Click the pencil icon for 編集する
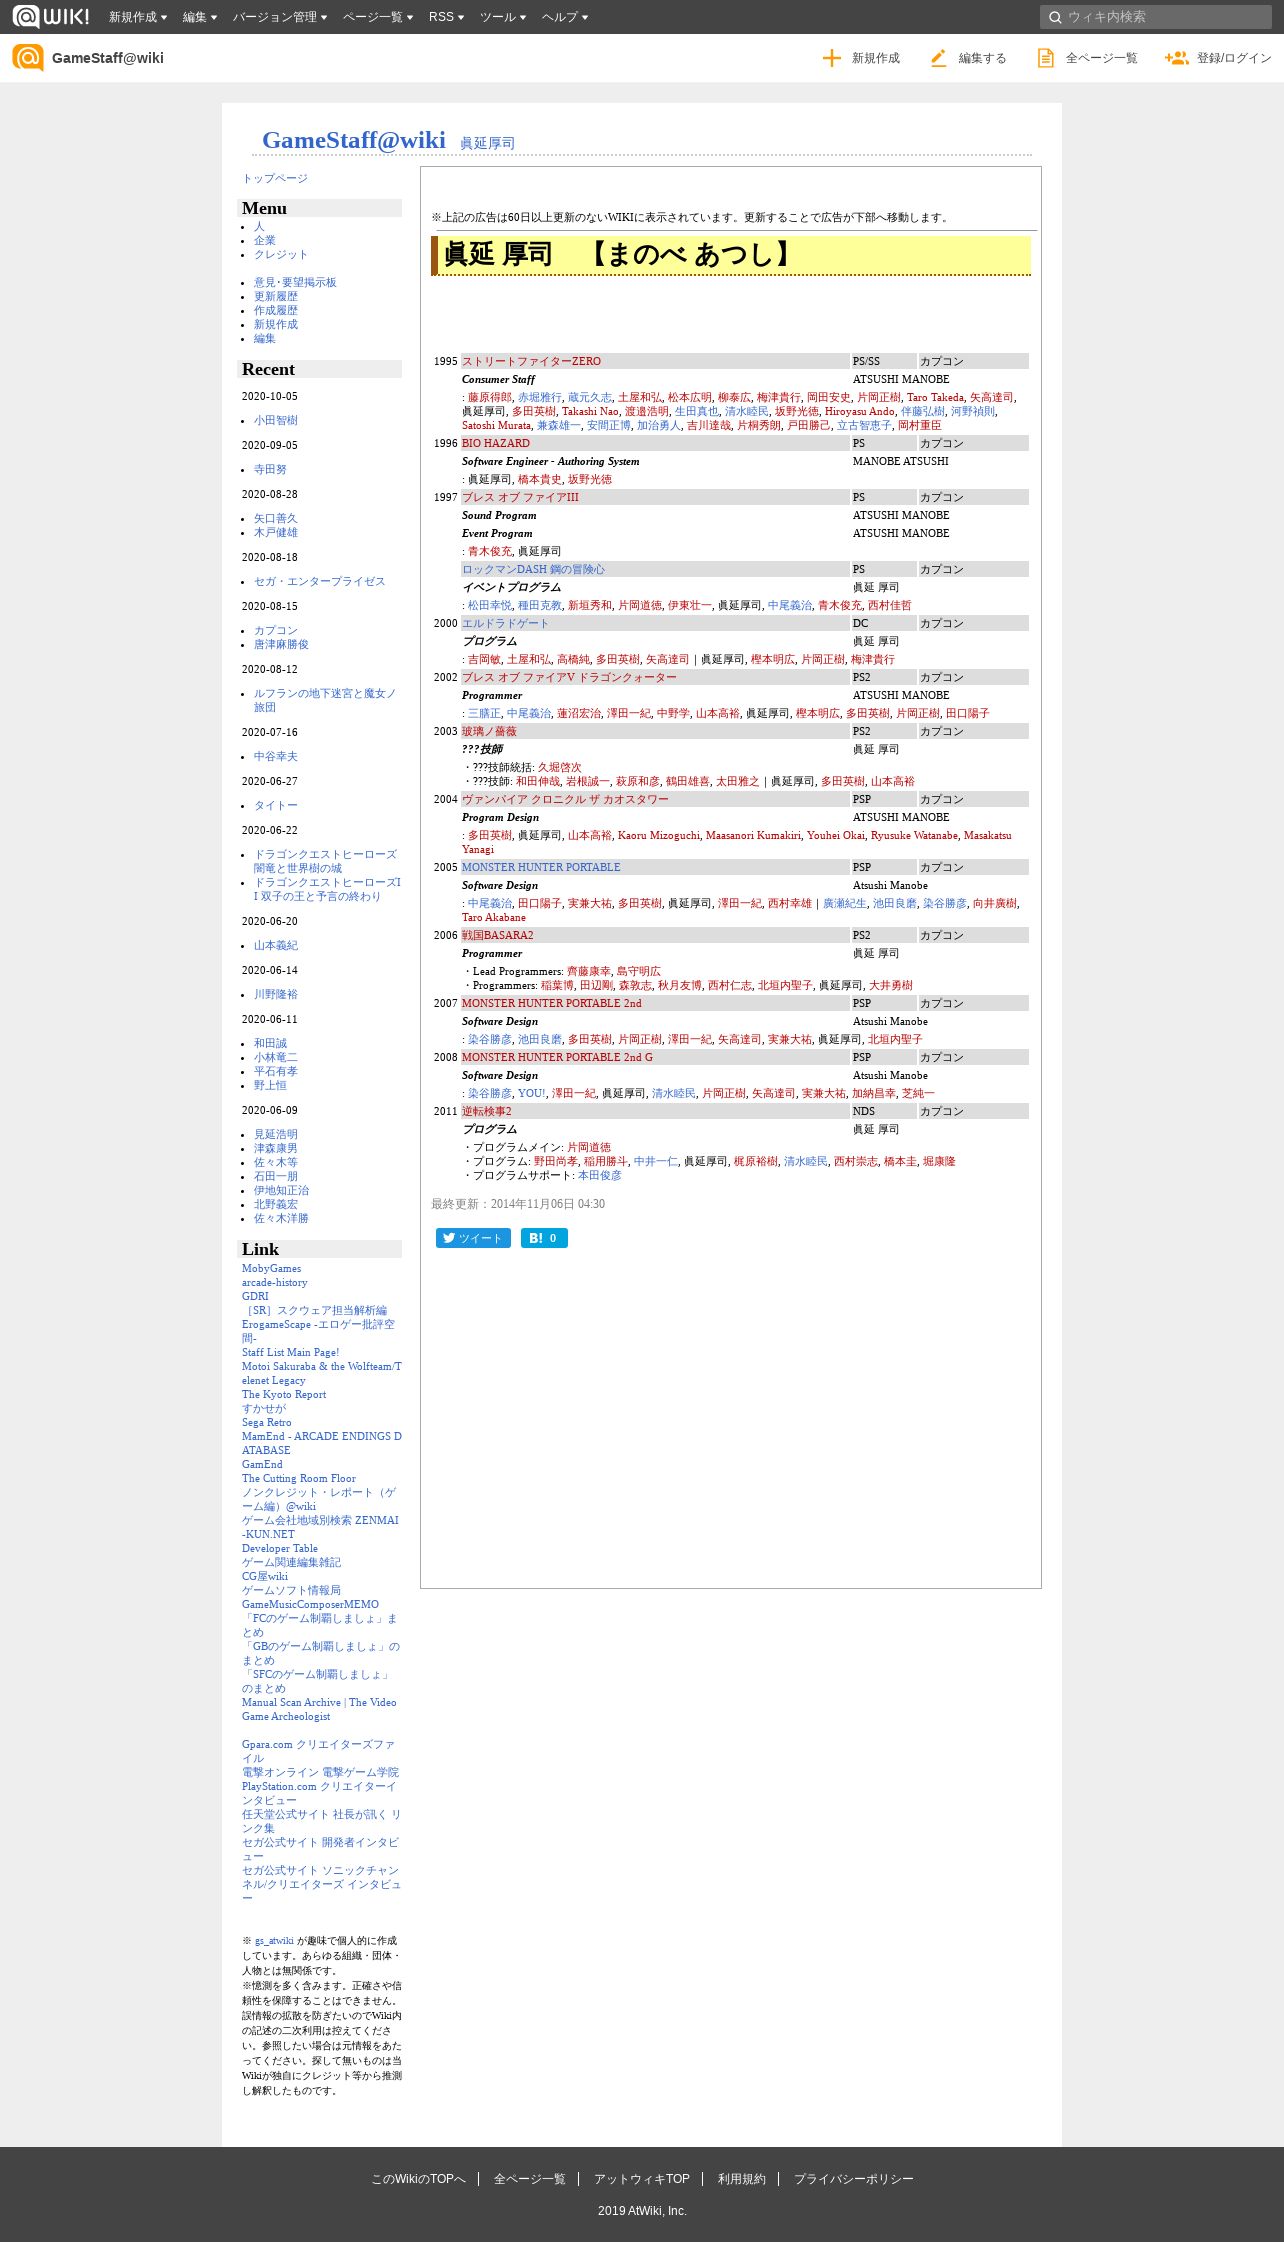Viewport: 1284px width, 2242px height. point(938,58)
